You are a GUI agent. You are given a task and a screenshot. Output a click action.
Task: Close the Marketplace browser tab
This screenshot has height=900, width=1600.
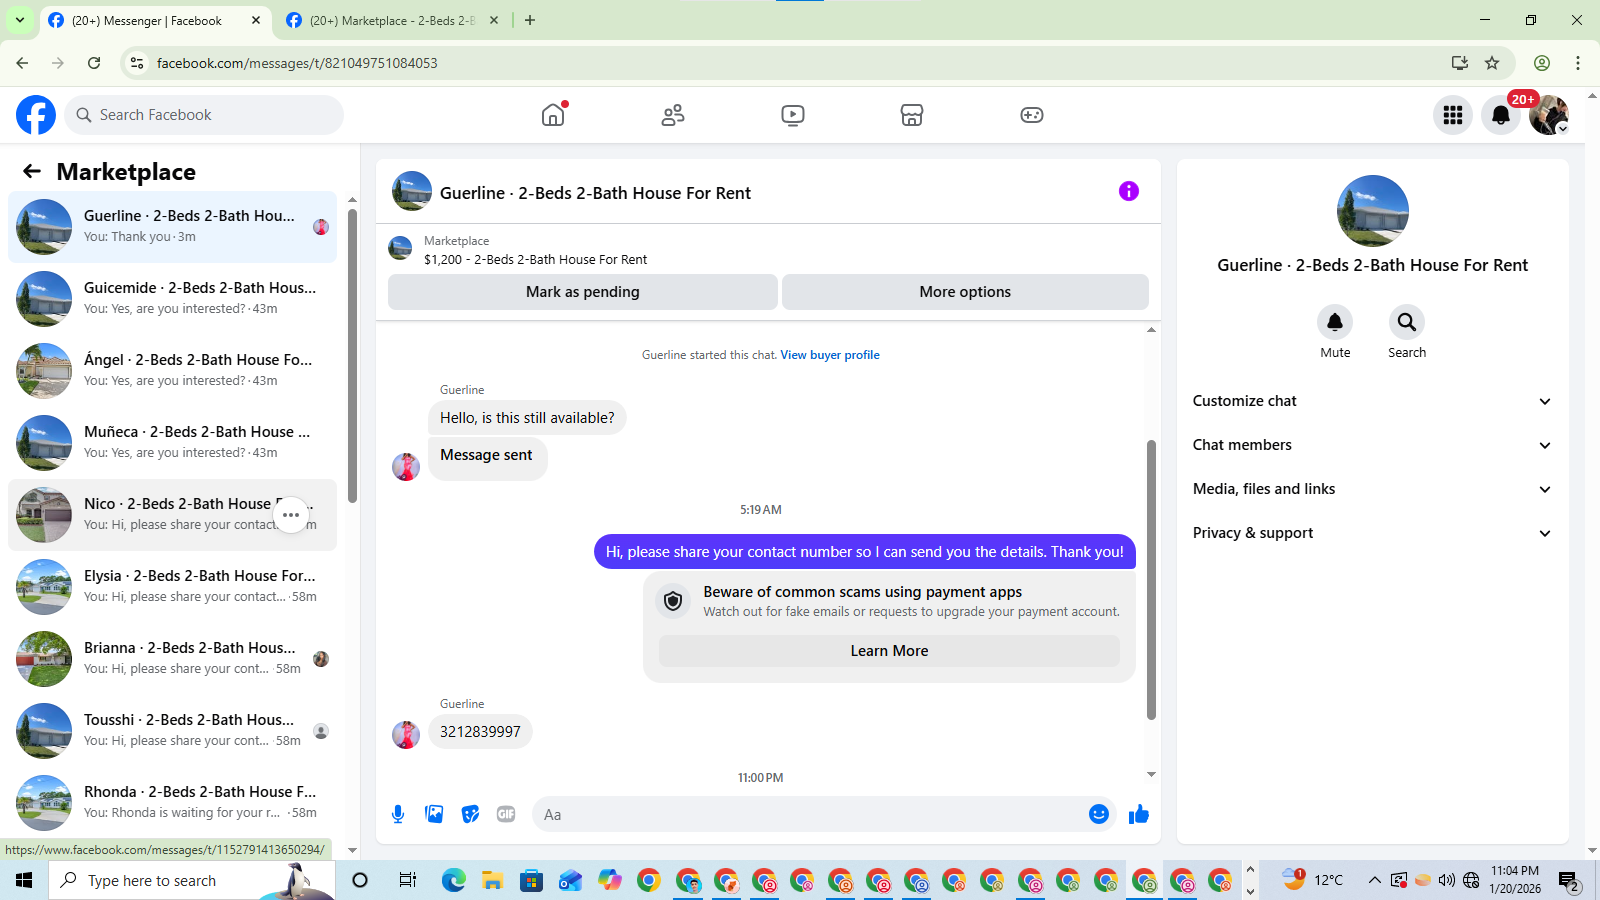[494, 20]
